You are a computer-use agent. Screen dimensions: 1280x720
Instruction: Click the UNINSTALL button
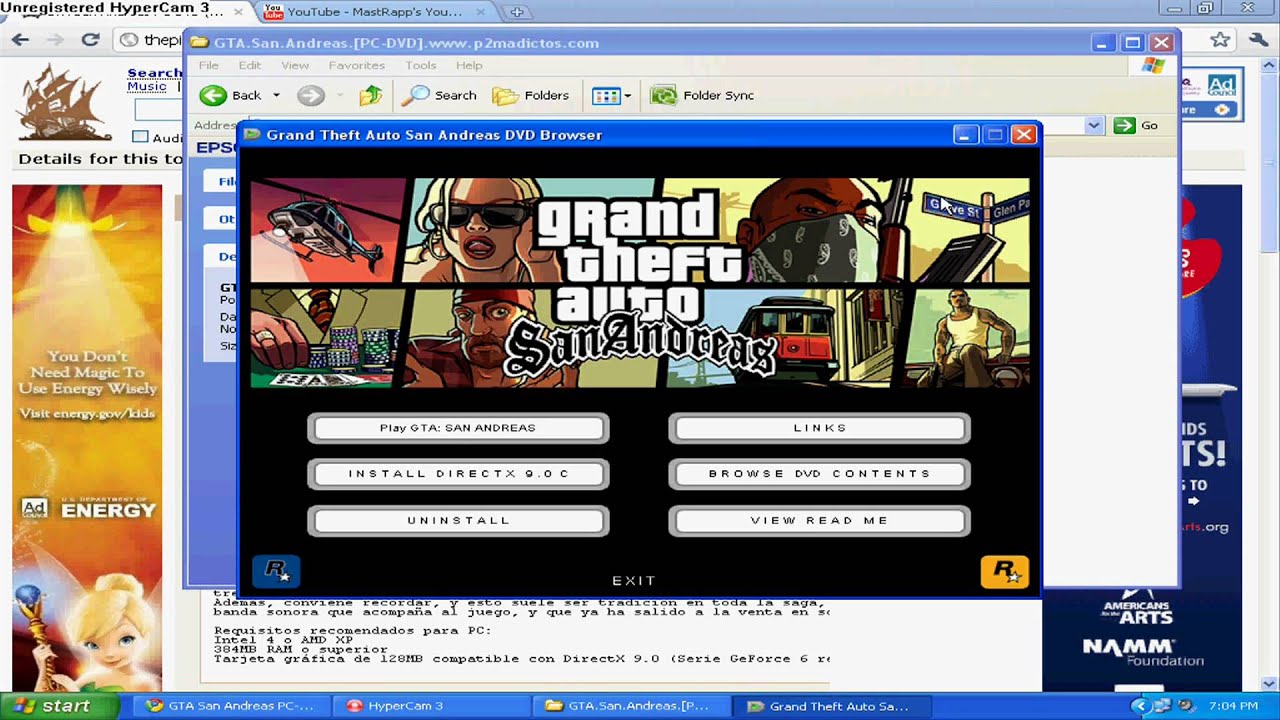click(x=458, y=521)
